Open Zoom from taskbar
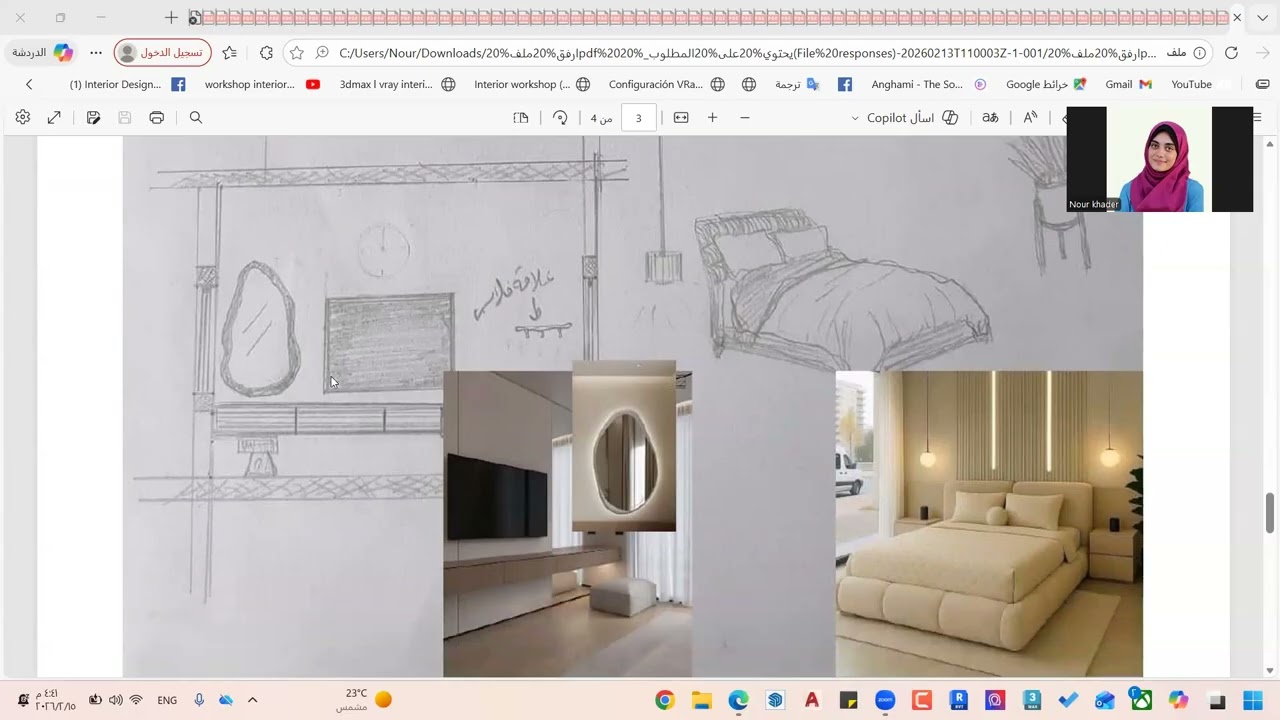 pyautogui.click(x=885, y=700)
